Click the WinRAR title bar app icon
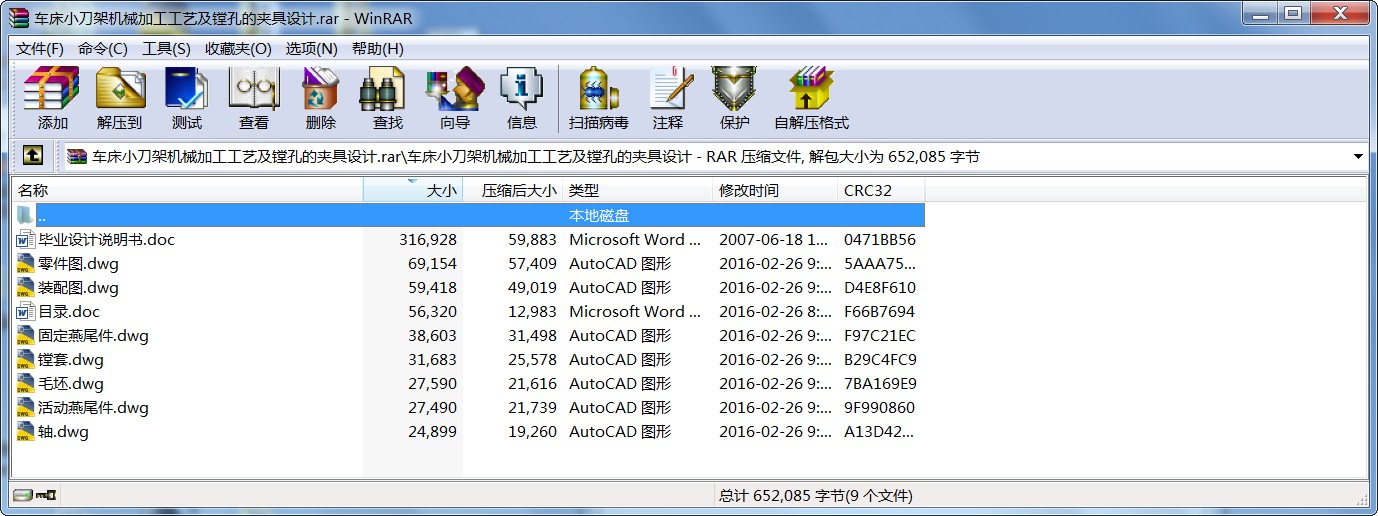Image resolution: width=1378 pixels, height=516 pixels. 19,17
